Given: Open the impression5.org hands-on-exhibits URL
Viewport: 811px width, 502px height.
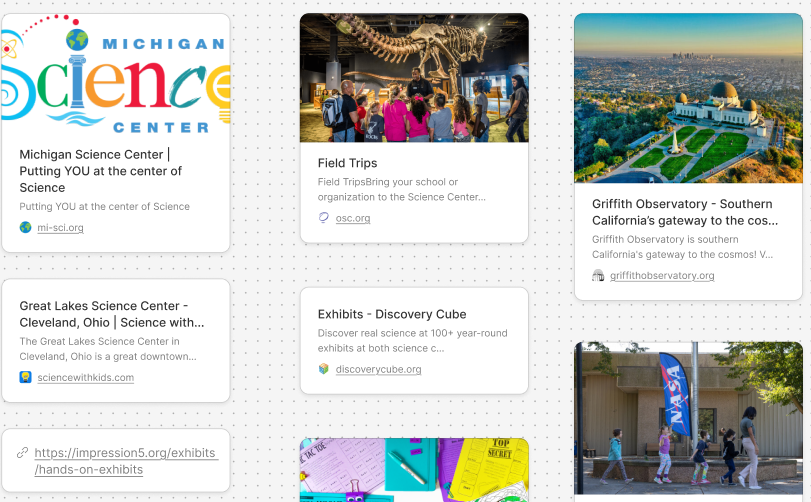Looking at the screenshot, I should point(125,461).
